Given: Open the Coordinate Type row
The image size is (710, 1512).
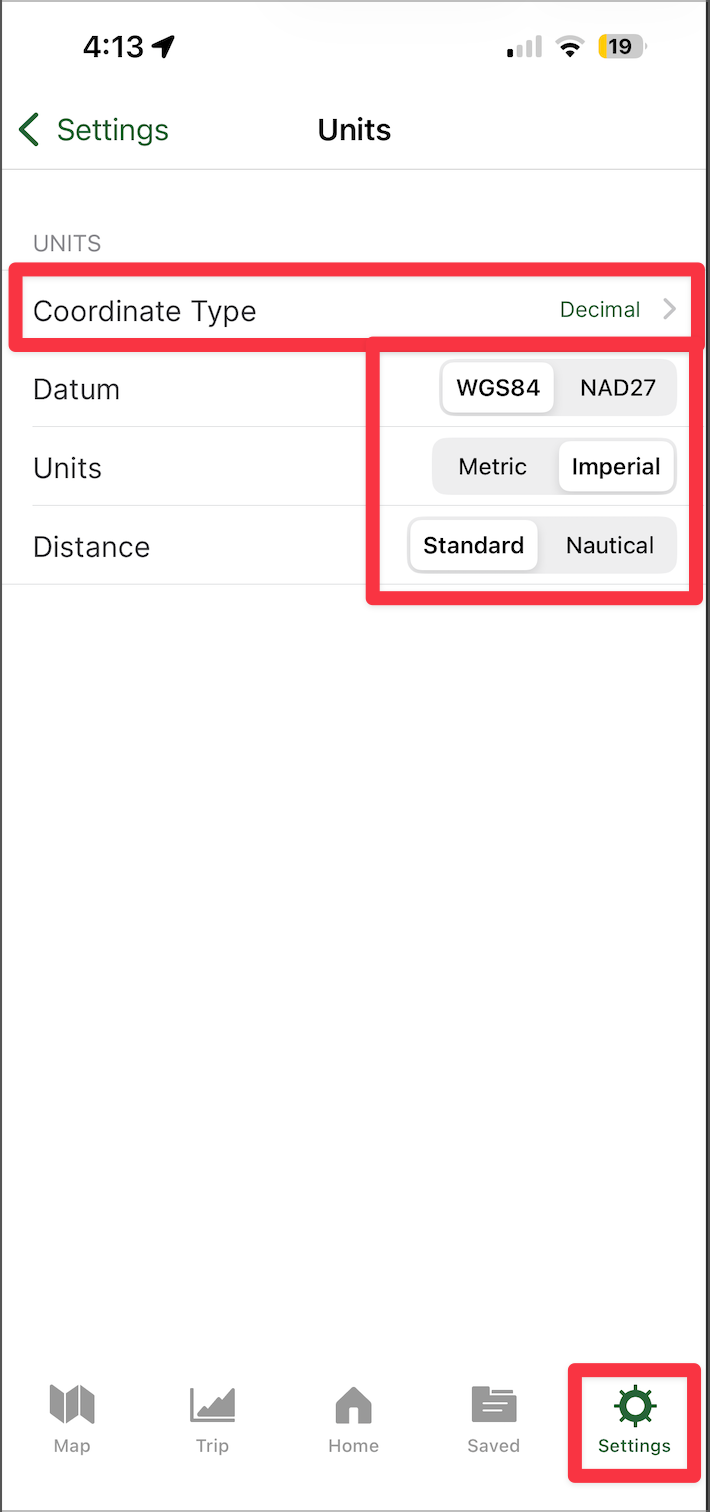Looking at the screenshot, I should tap(355, 311).
